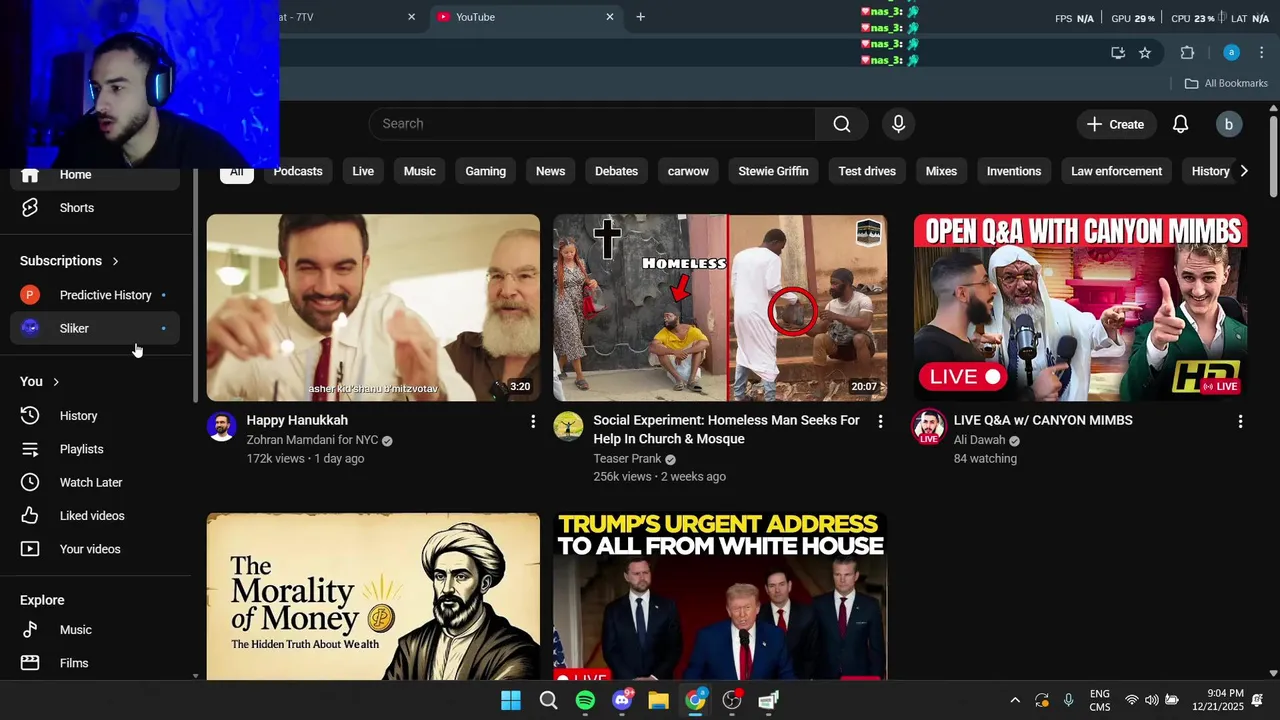1280x720 pixels.
Task: Show more category chips with right arrow
Action: (x=1244, y=171)
